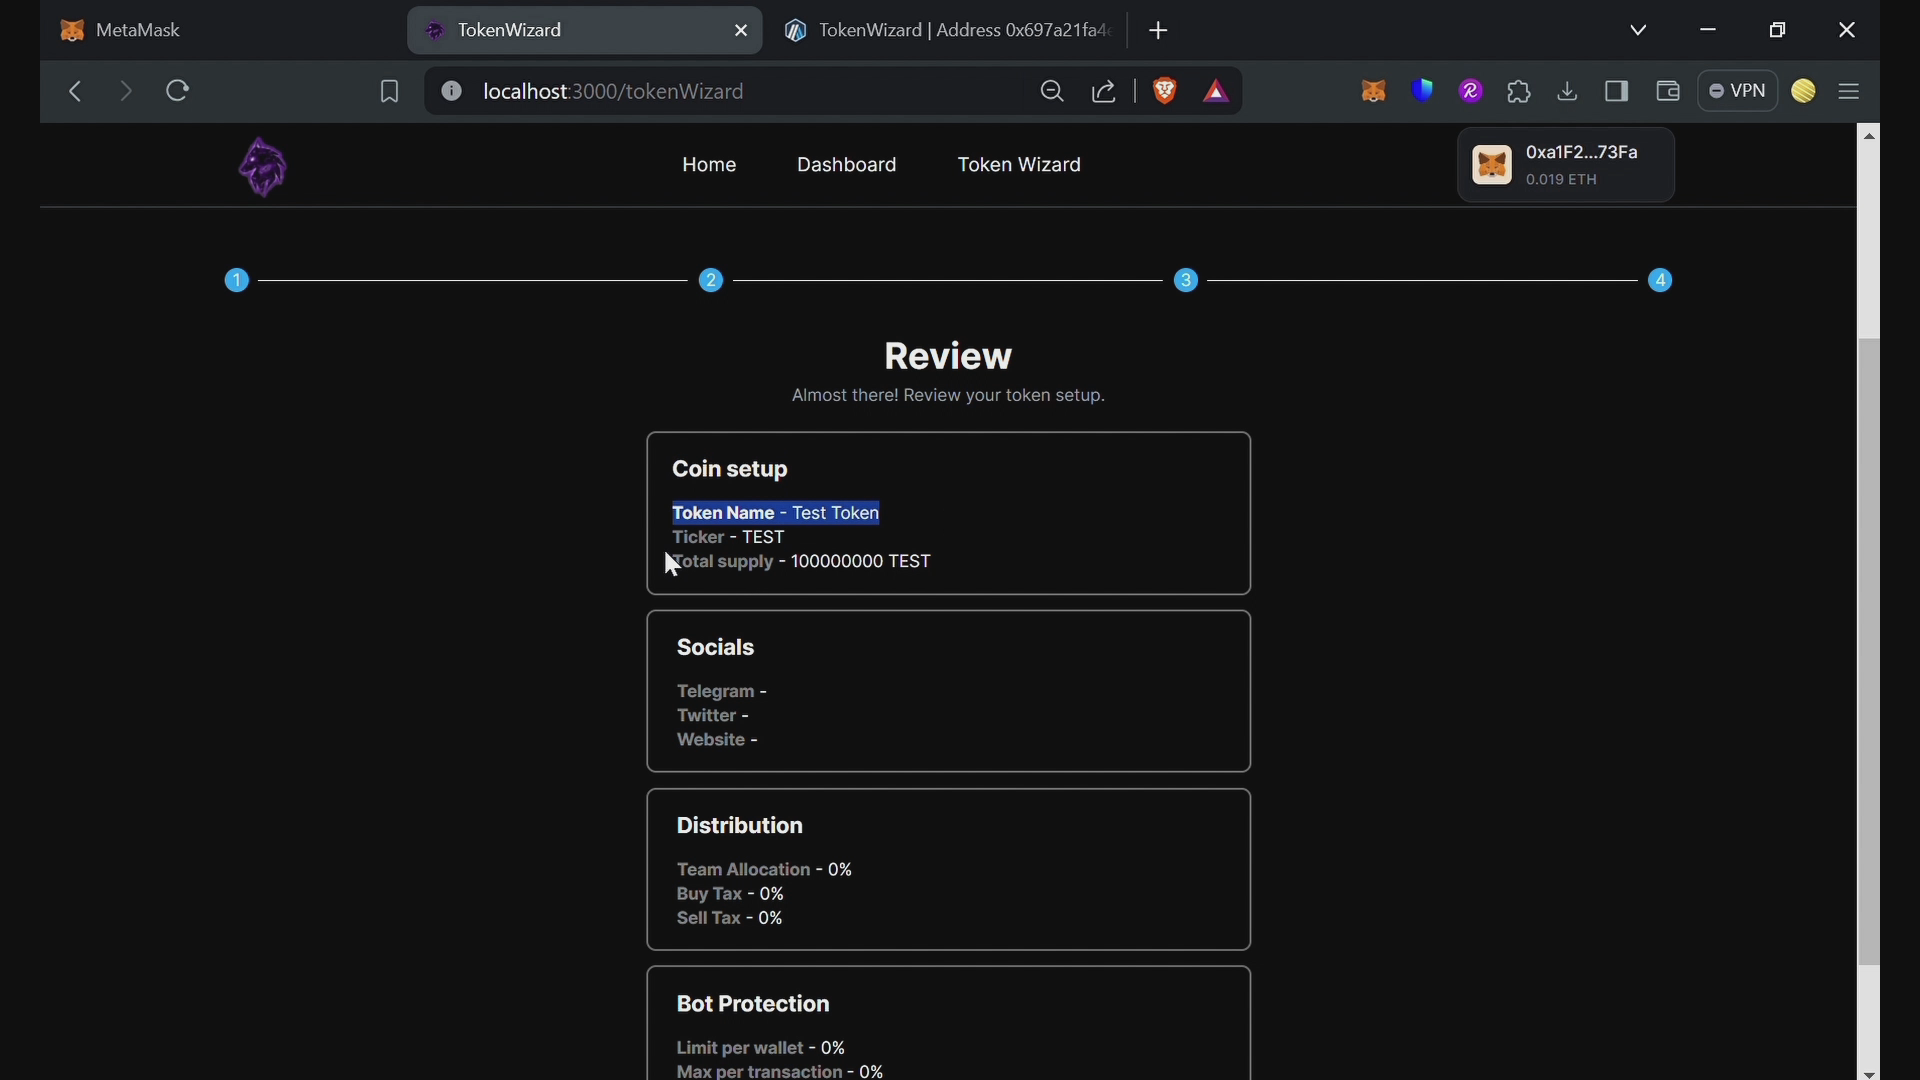
Task: Click the Bot Protection heading
Action: click(753, 1004)
